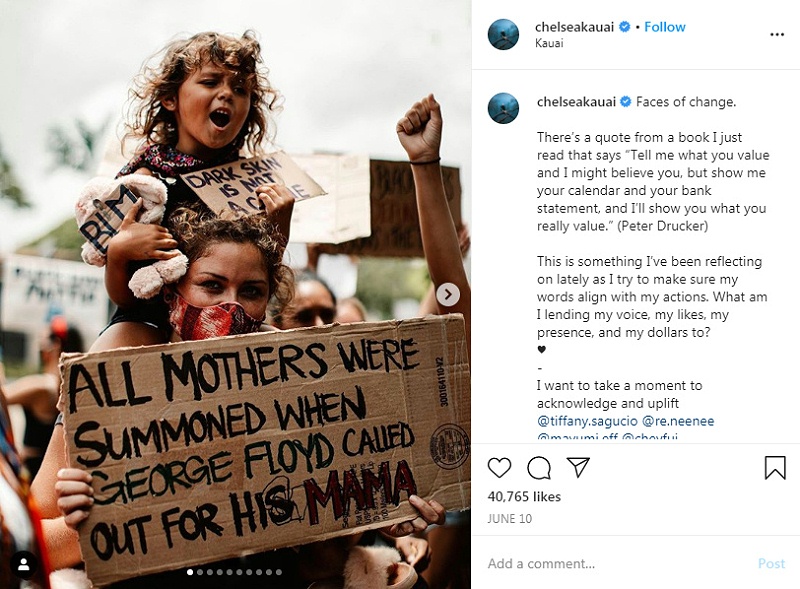Share the post with the paper plane icon
Viewport: 800px width, 589px height.
578,467
